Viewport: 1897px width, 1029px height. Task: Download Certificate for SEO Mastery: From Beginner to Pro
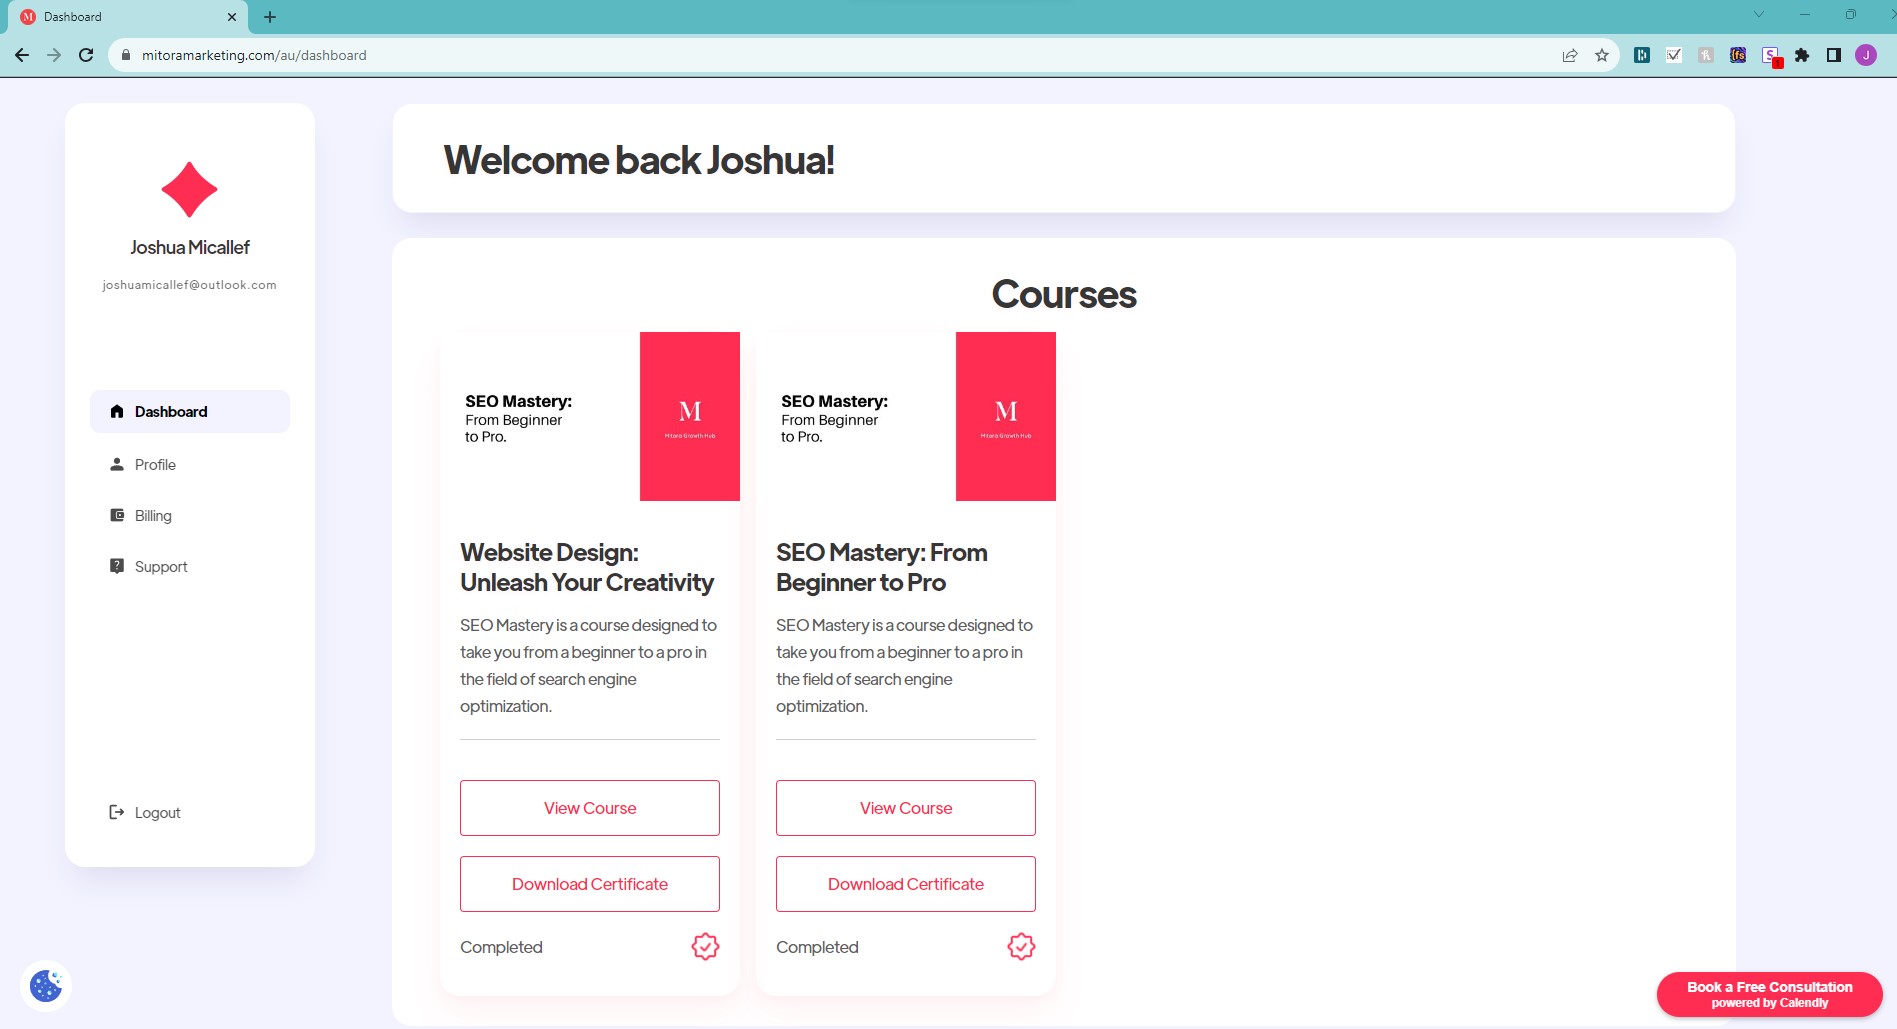[905, 883]
